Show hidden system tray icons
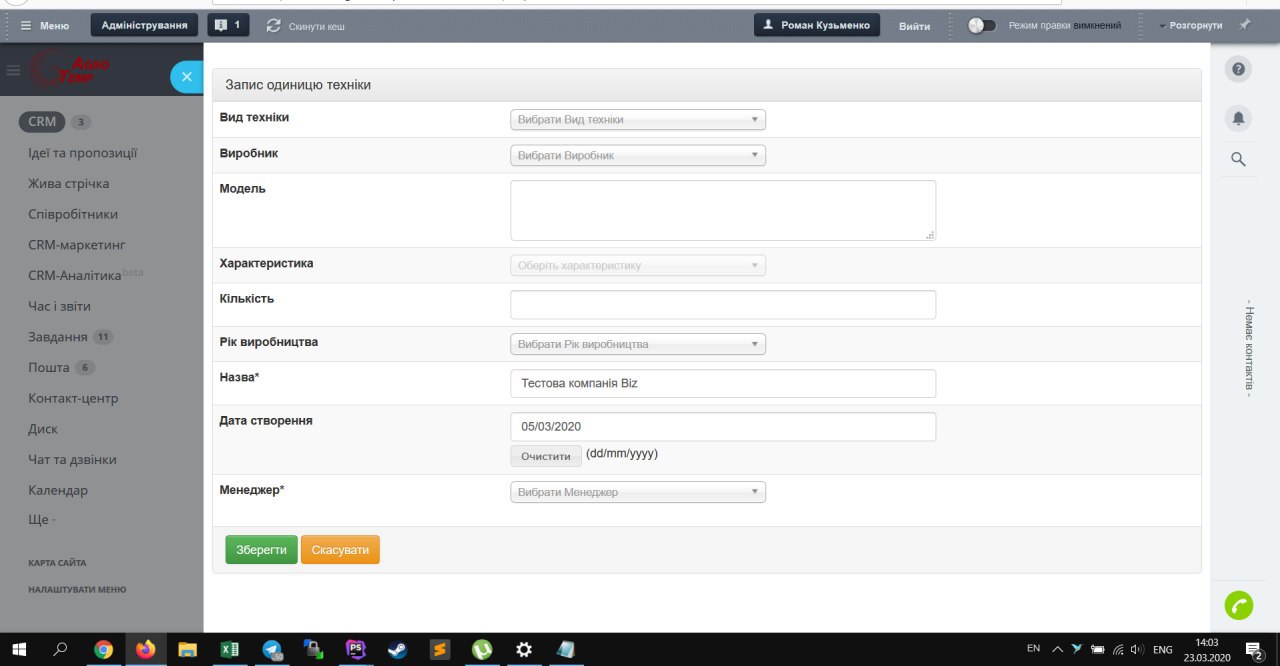The width and height of the screenshot is (1280, 666). click(x=1058, y=649)
